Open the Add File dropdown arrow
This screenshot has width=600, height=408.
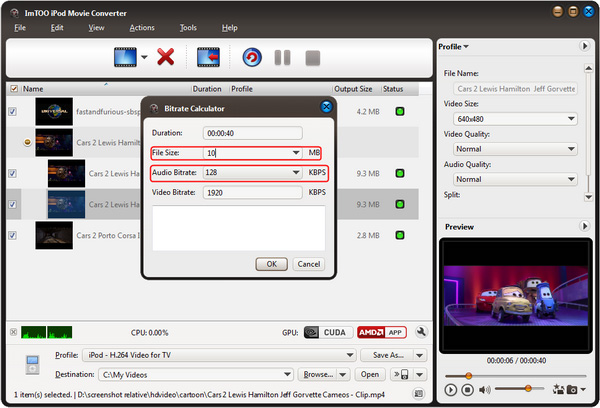(x=144, y=57)
